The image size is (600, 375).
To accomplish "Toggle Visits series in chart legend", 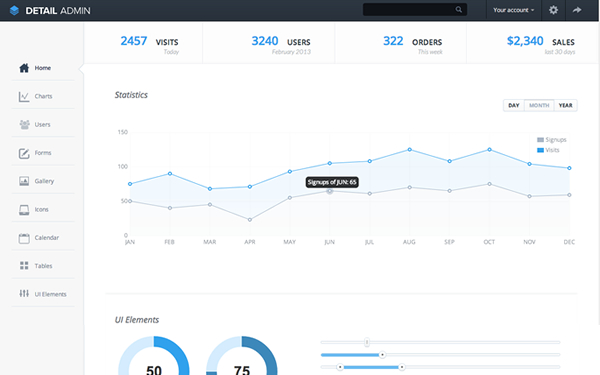I will tap(548, 150).
